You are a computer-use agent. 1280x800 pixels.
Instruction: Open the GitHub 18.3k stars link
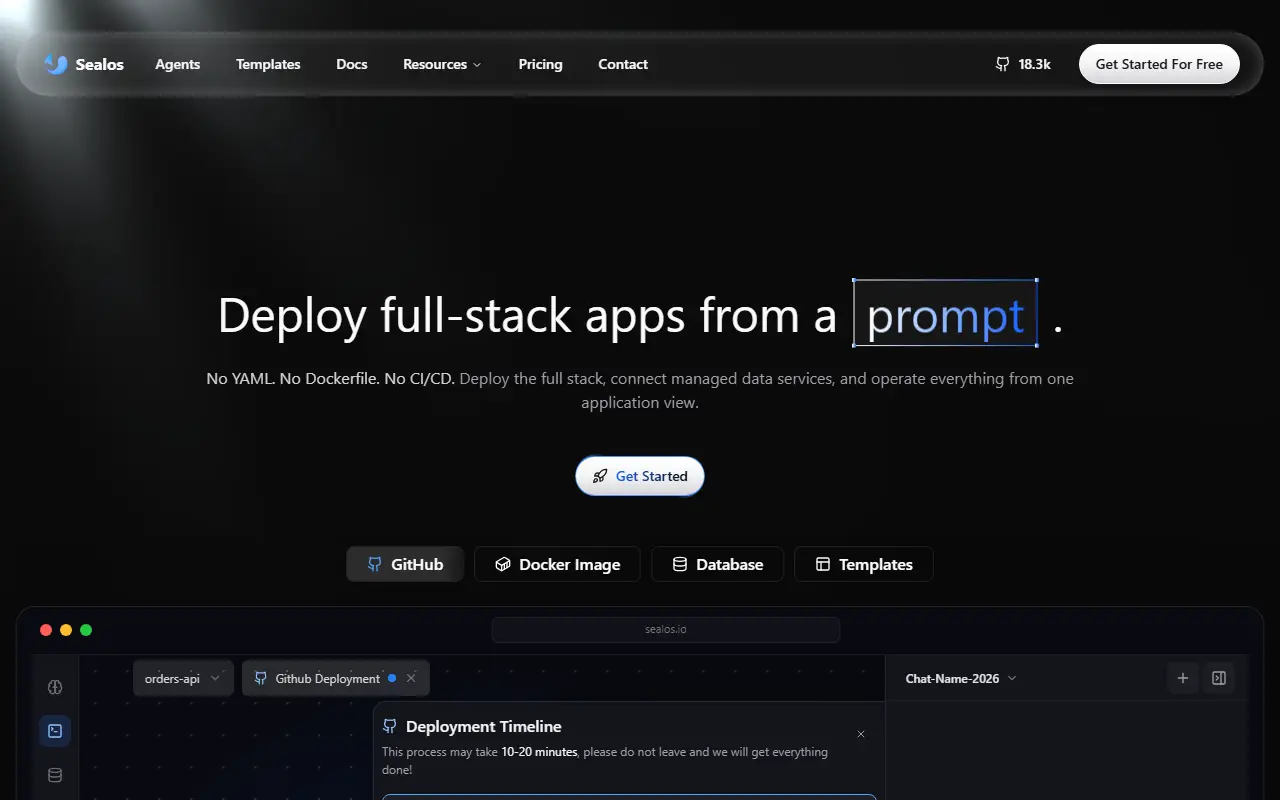[x=1023, y=64]
